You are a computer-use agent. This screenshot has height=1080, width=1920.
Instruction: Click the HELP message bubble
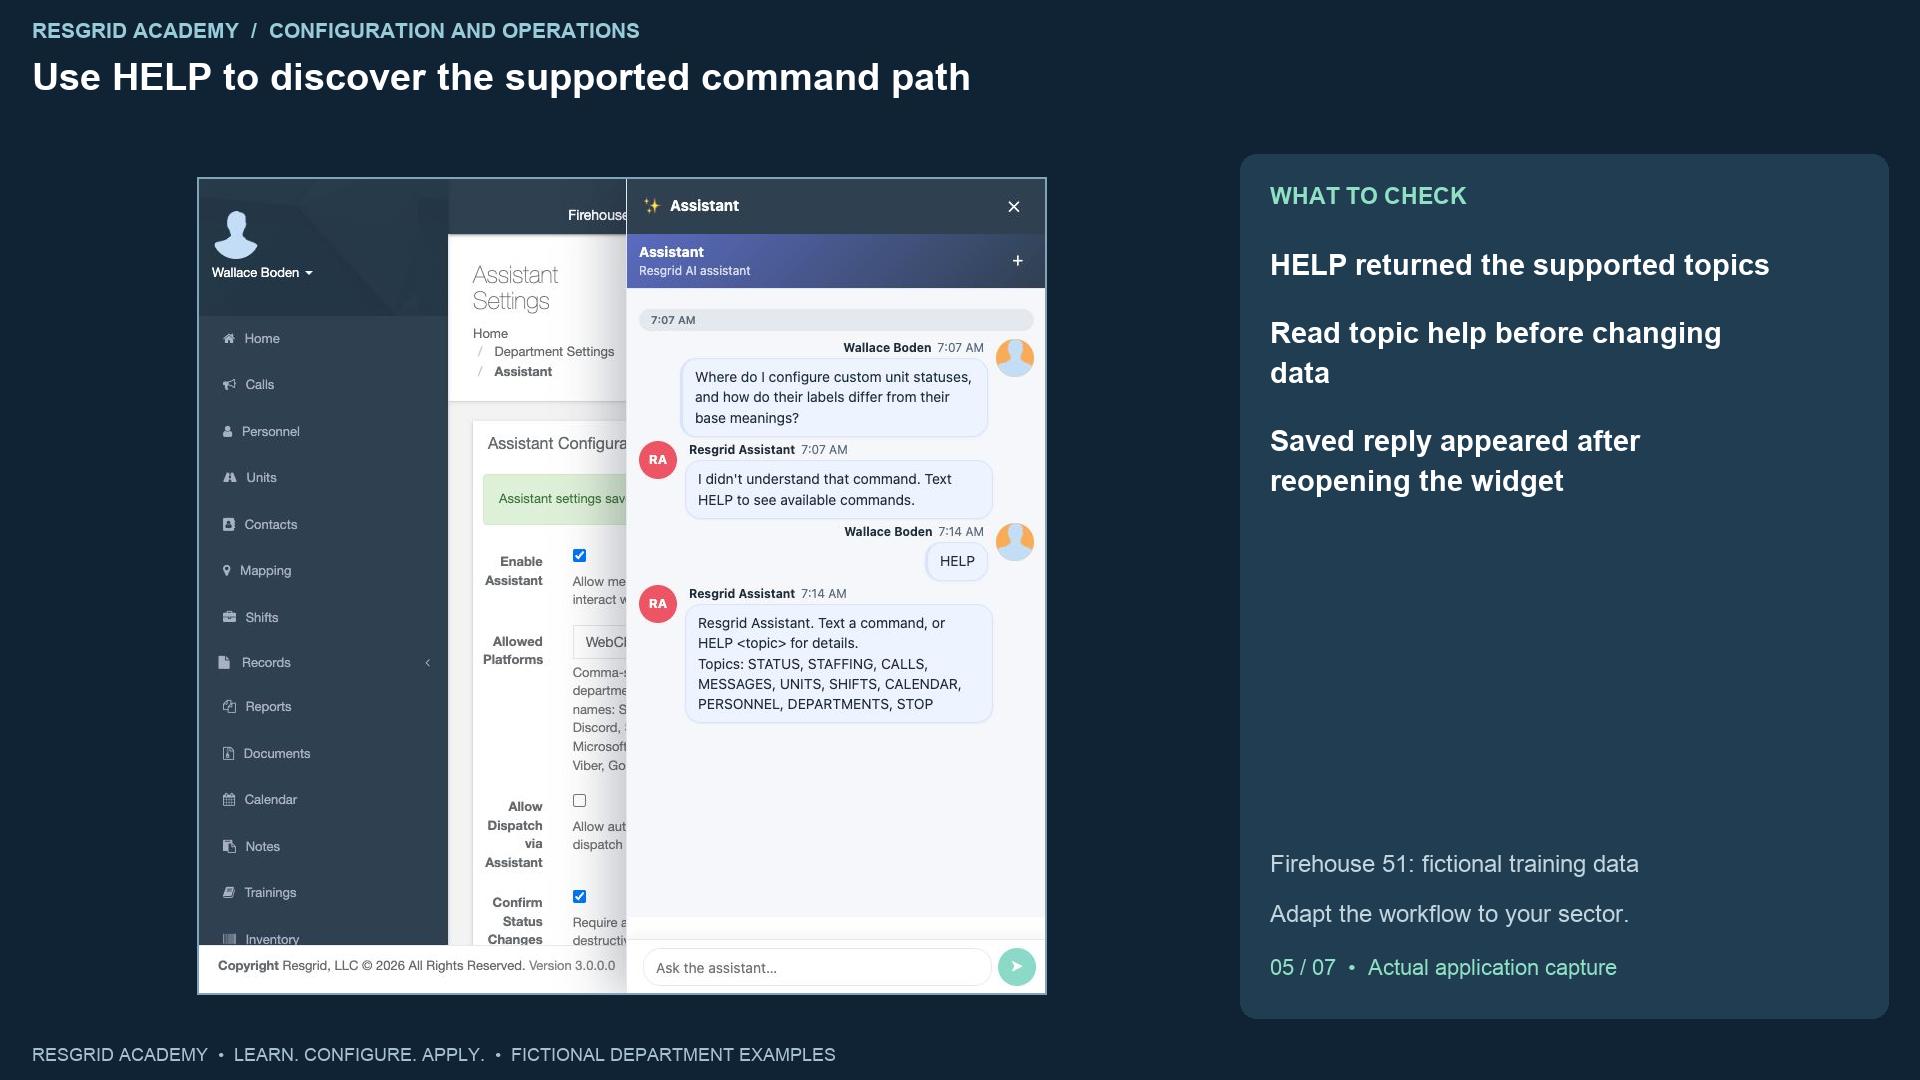957,562
